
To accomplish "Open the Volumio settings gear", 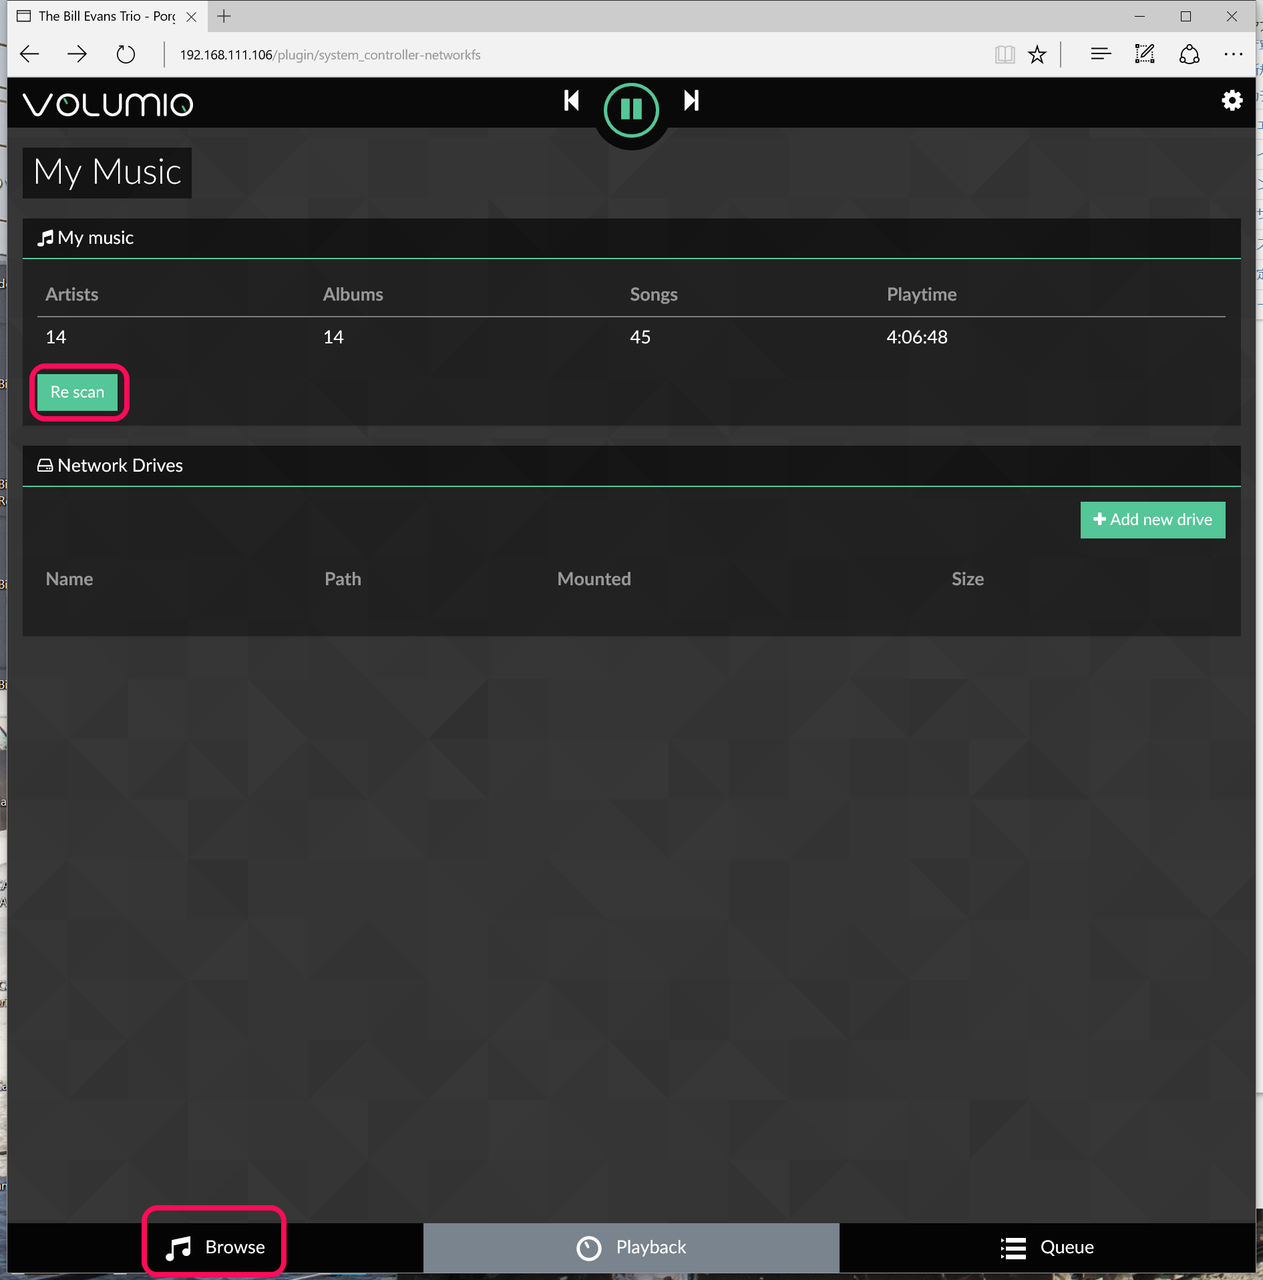I will pyautogui.click(x=1232, y=100).
